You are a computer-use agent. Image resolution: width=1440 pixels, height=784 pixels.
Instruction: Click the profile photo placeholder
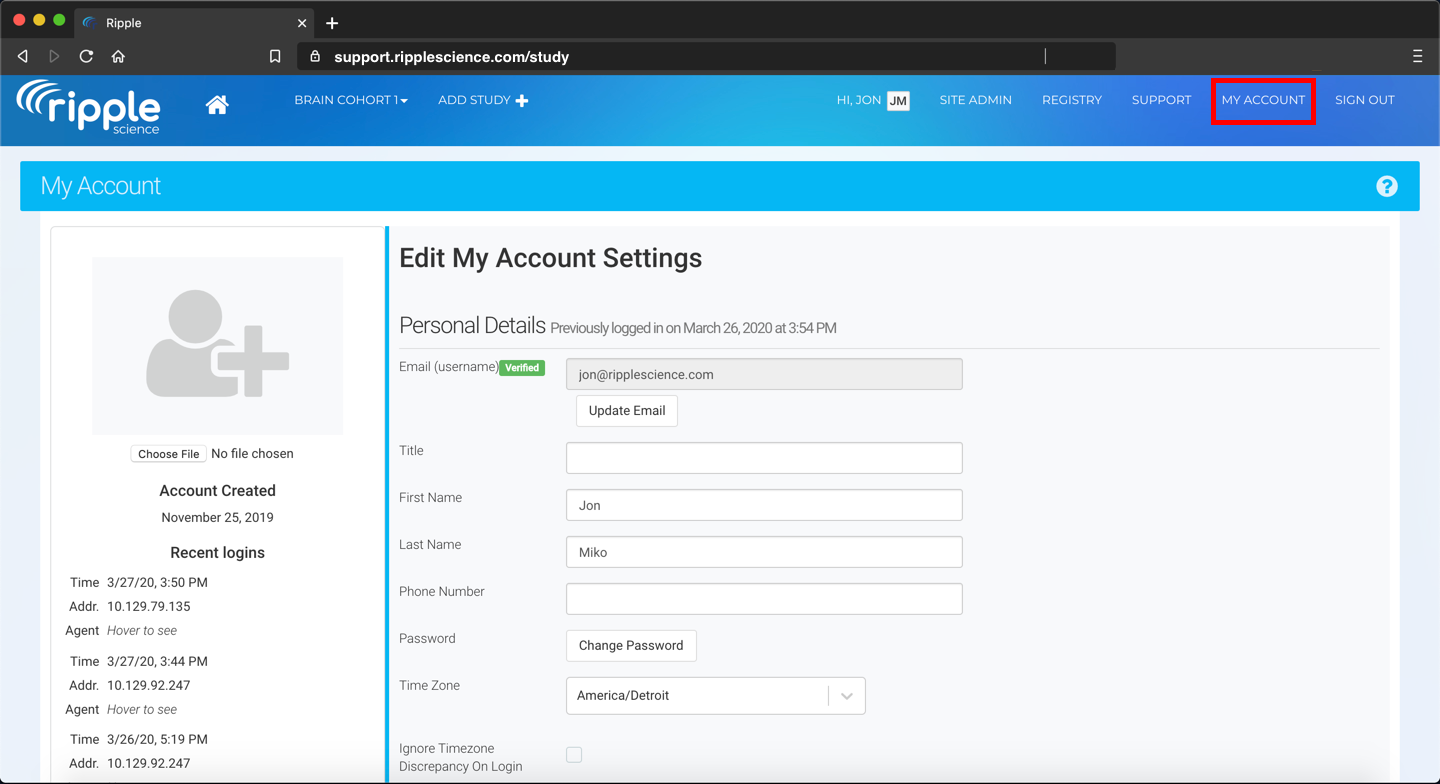click(217, 345)
